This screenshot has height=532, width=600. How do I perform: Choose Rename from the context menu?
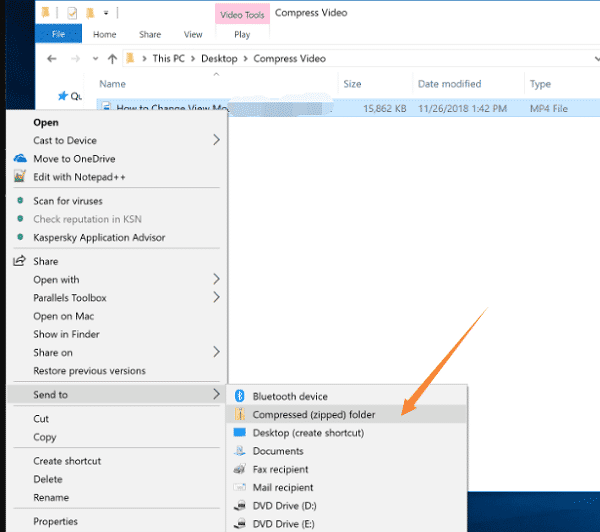[x=117, y=498]
